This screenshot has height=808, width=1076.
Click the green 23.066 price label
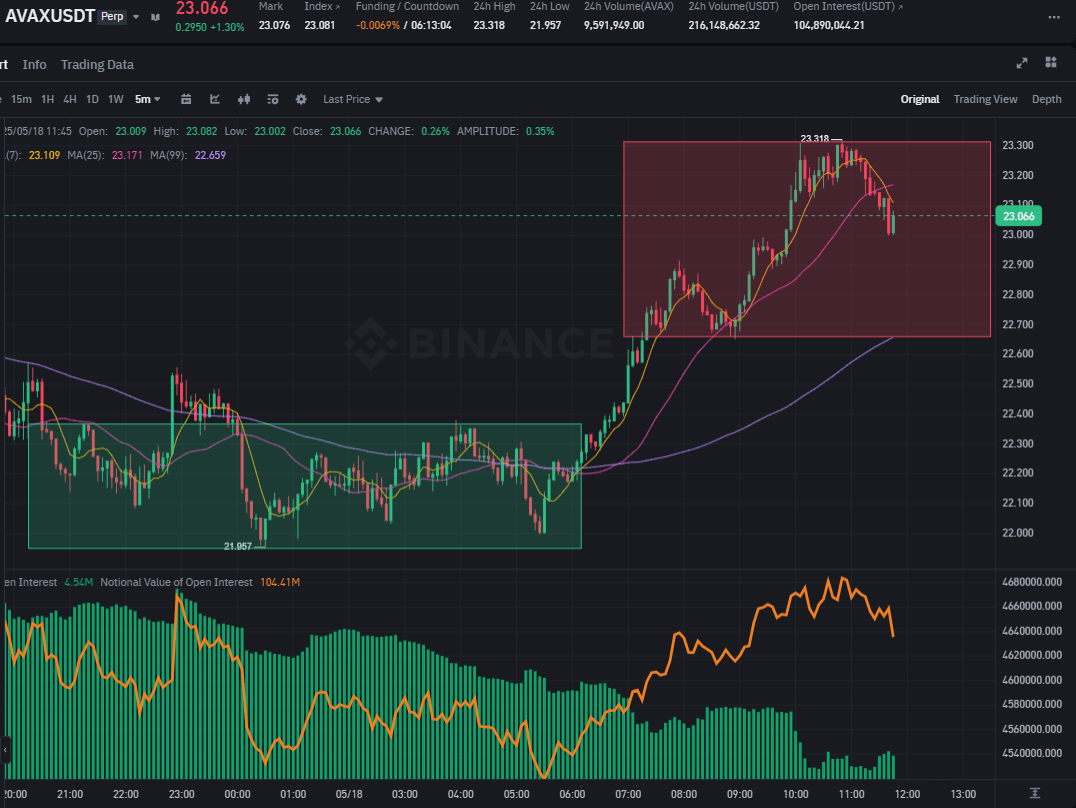pos(1018,216)
